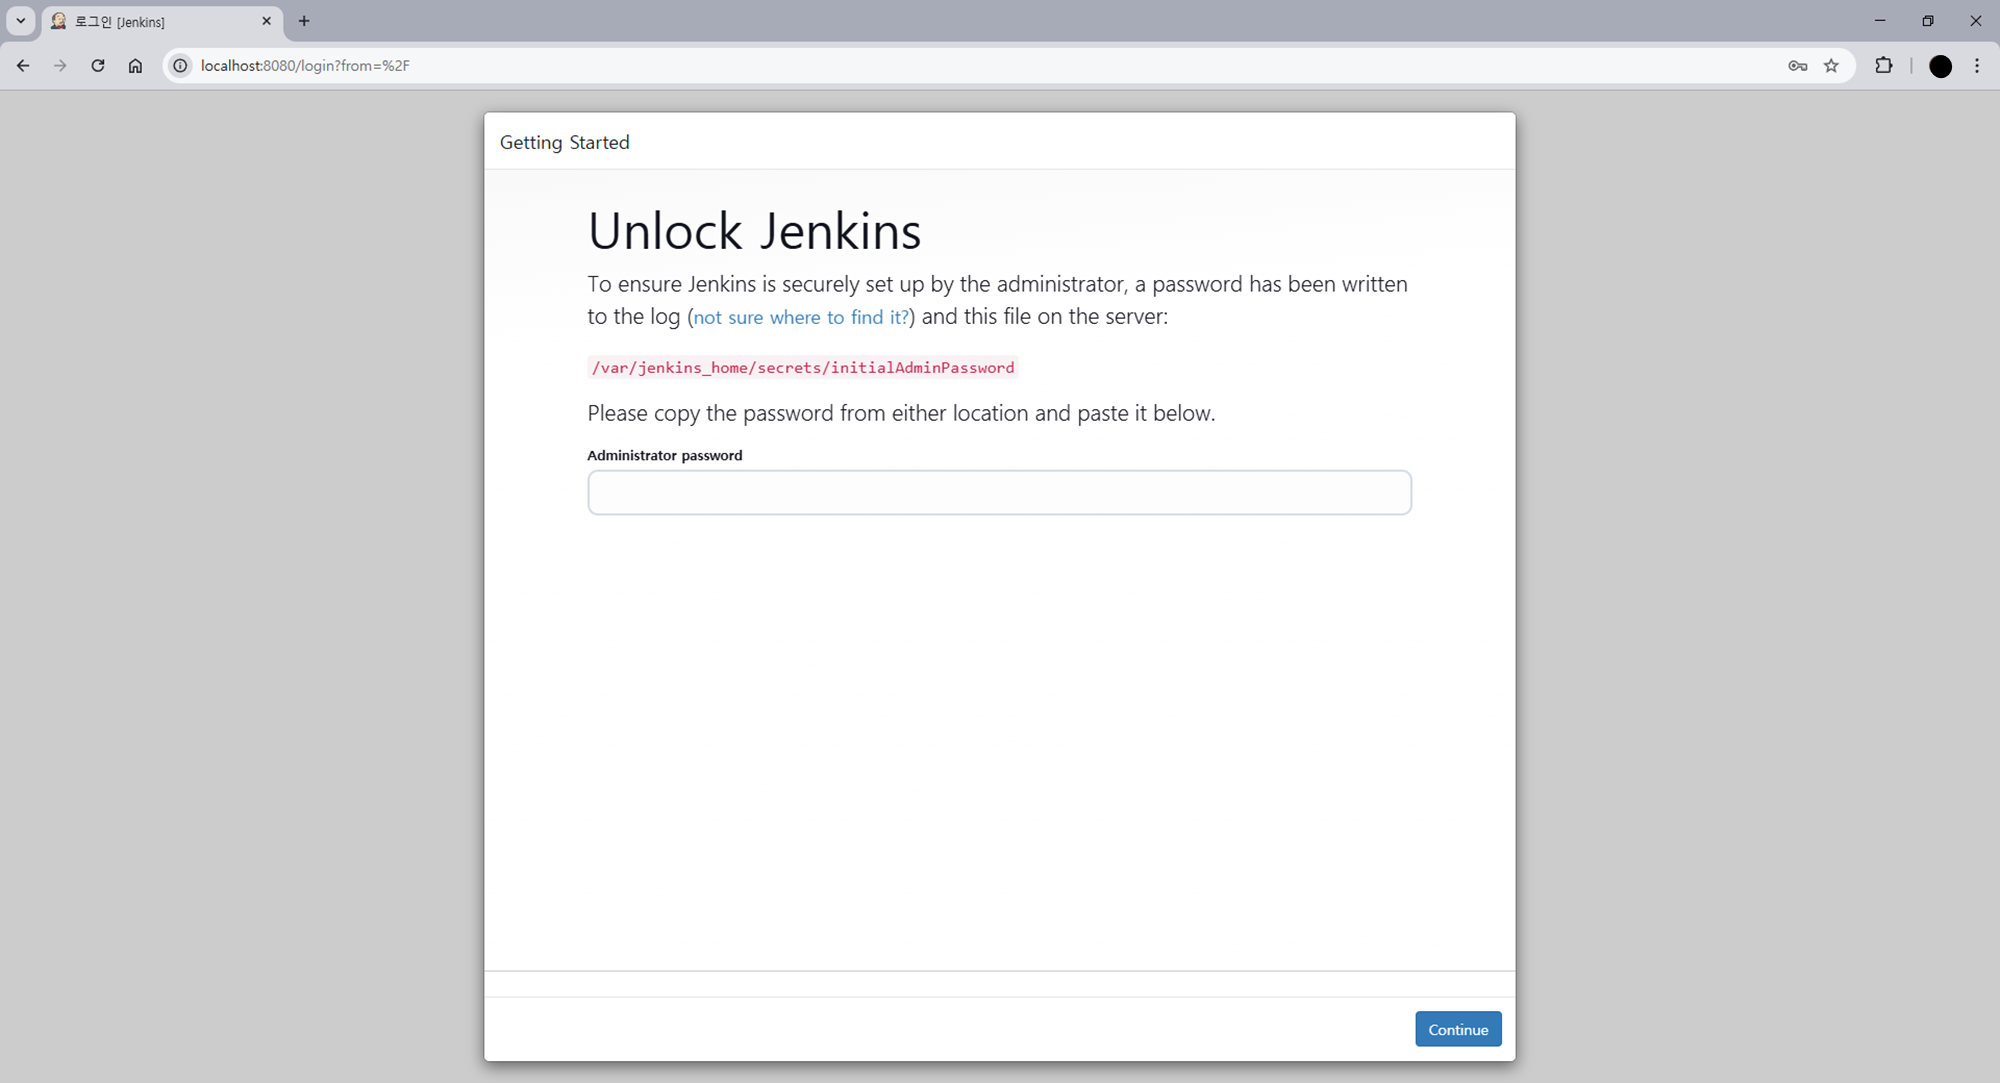Click the Getting Started title
Viewport: 2000px width, 1083px height.
pos(565,142)
